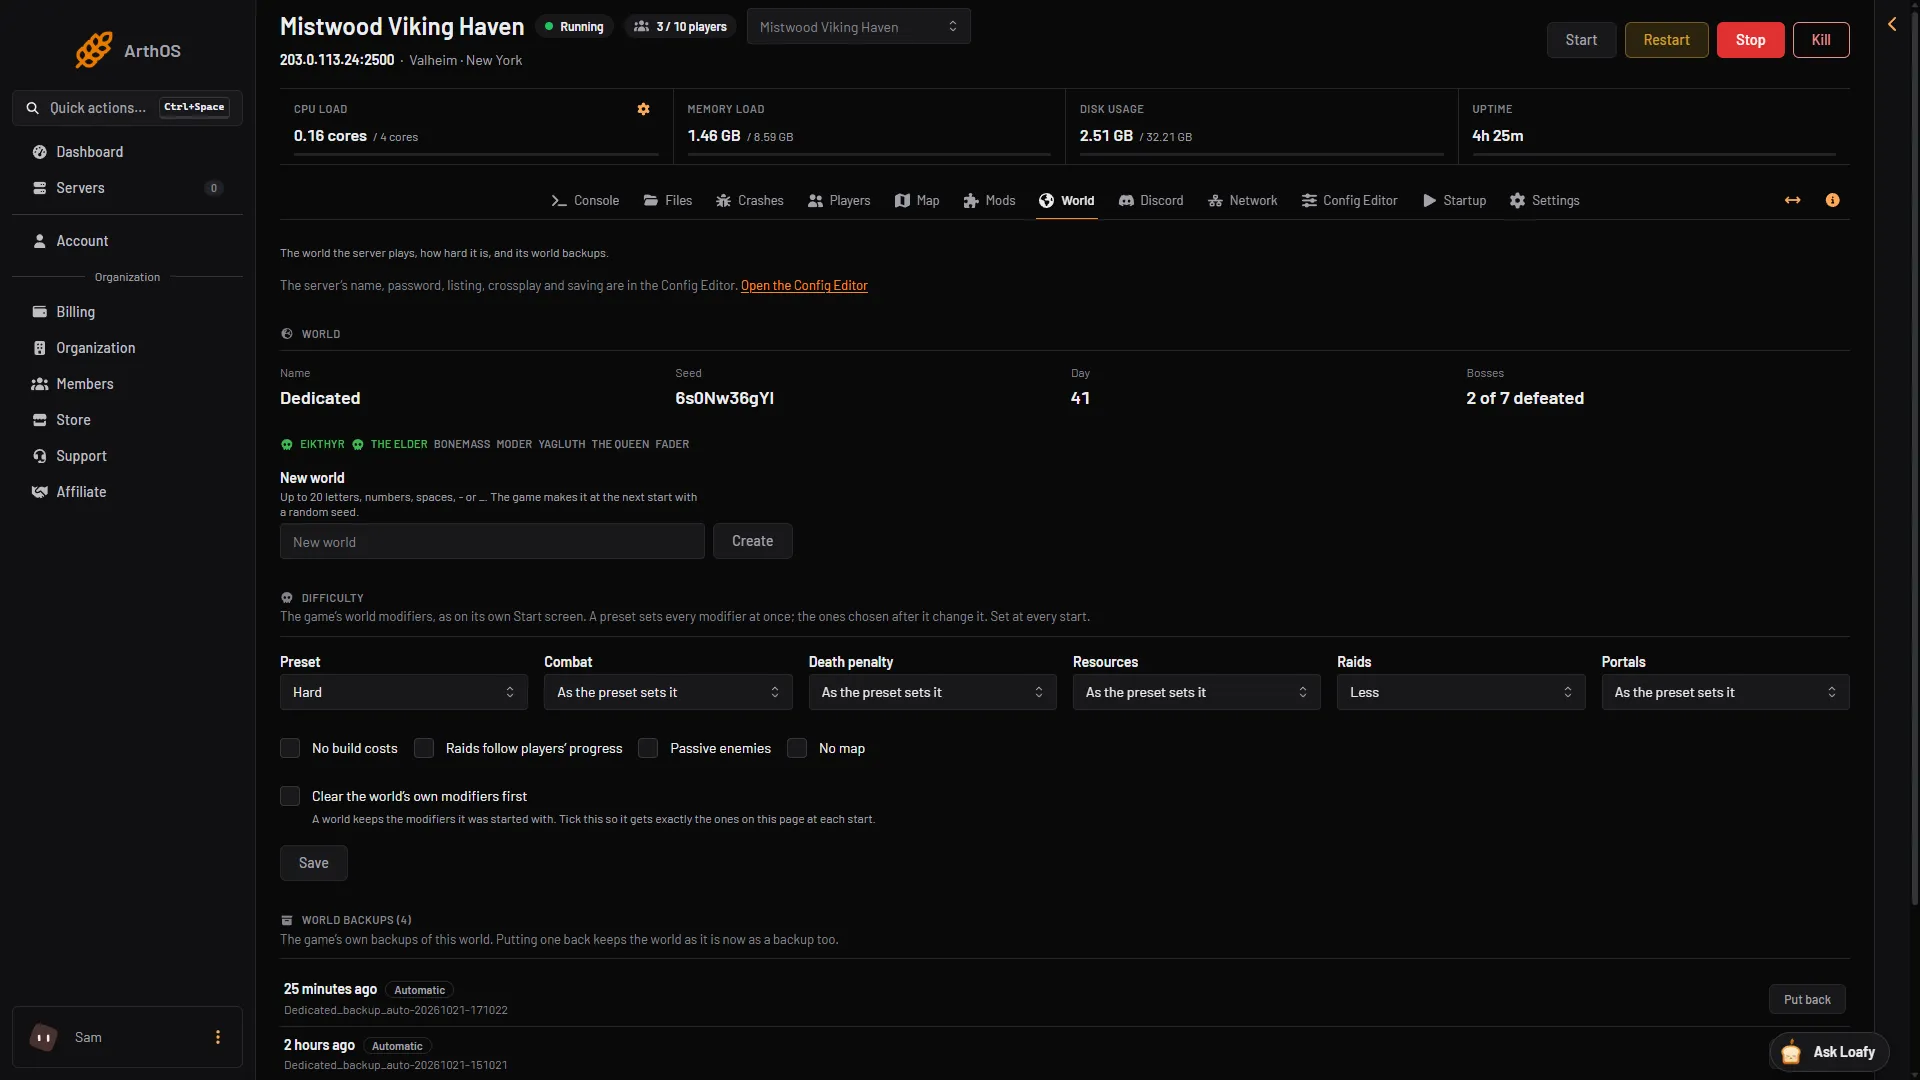Click the Affiliate handshake icon in sidebar
The width and height of the screenshot is (1920, 1080).
click(40, 492)
